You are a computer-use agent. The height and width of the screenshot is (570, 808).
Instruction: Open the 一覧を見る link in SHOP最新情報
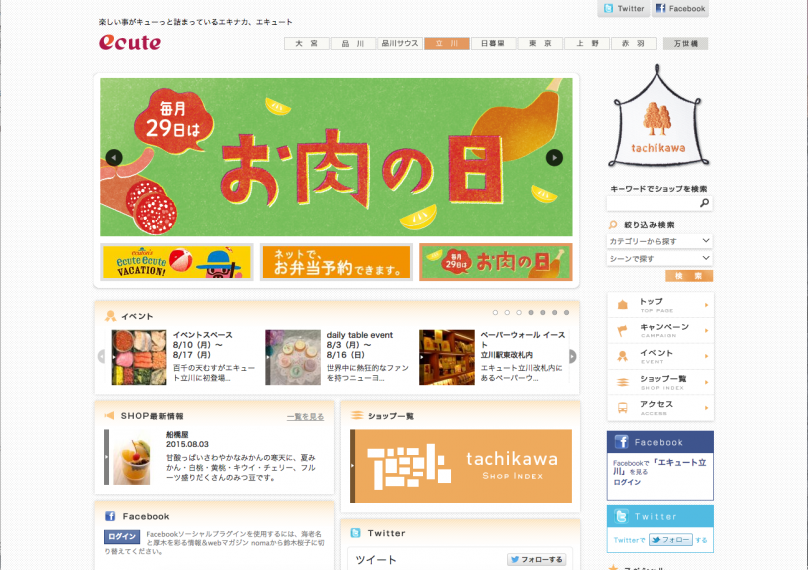306,416
